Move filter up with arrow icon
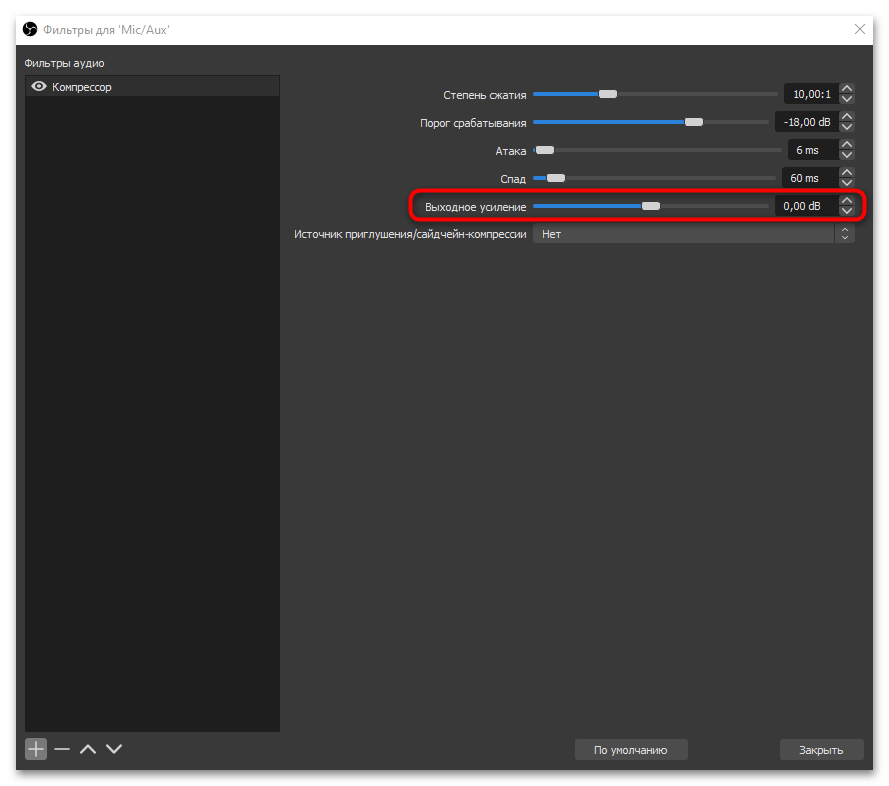 point(88,749)
